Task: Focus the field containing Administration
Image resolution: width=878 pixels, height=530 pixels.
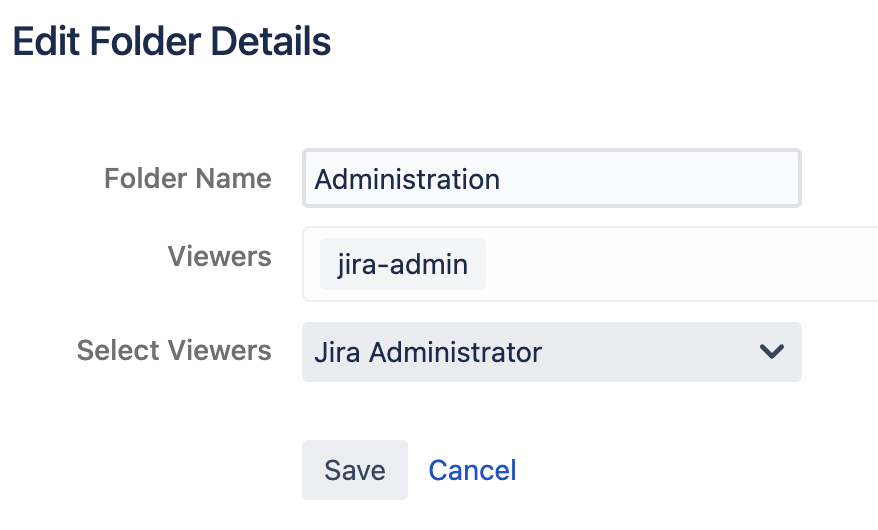Action: (551, 179)
